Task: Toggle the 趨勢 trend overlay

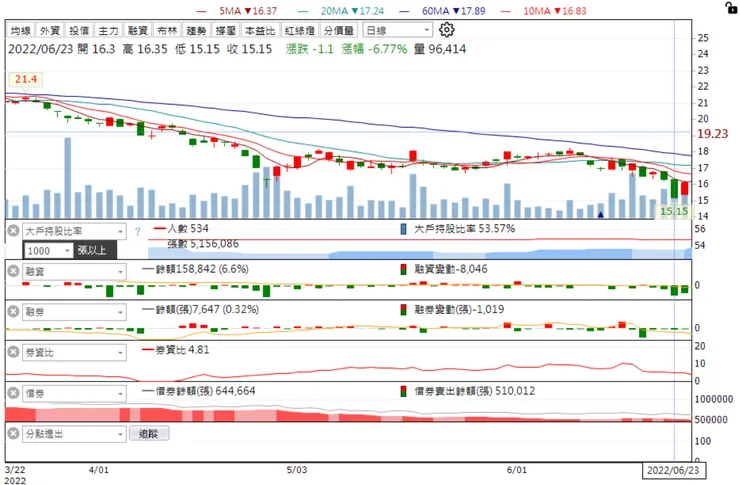Action: tap(196, 30)
